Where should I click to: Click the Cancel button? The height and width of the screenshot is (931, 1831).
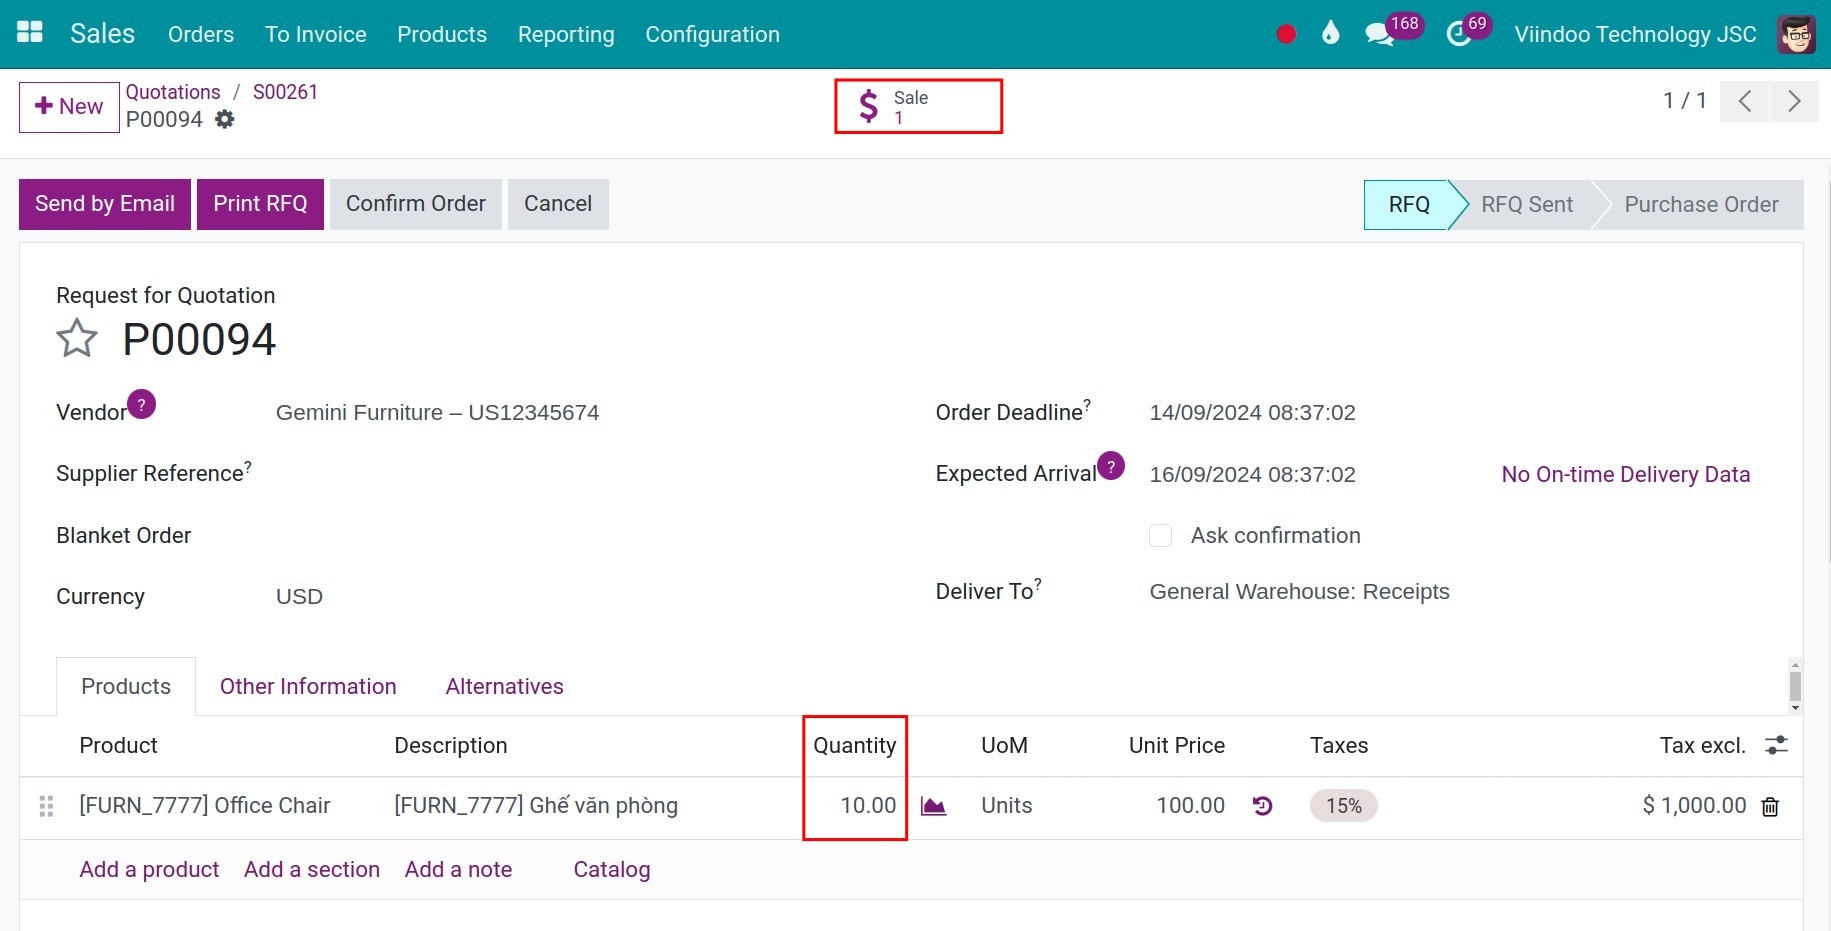point(558,204)
